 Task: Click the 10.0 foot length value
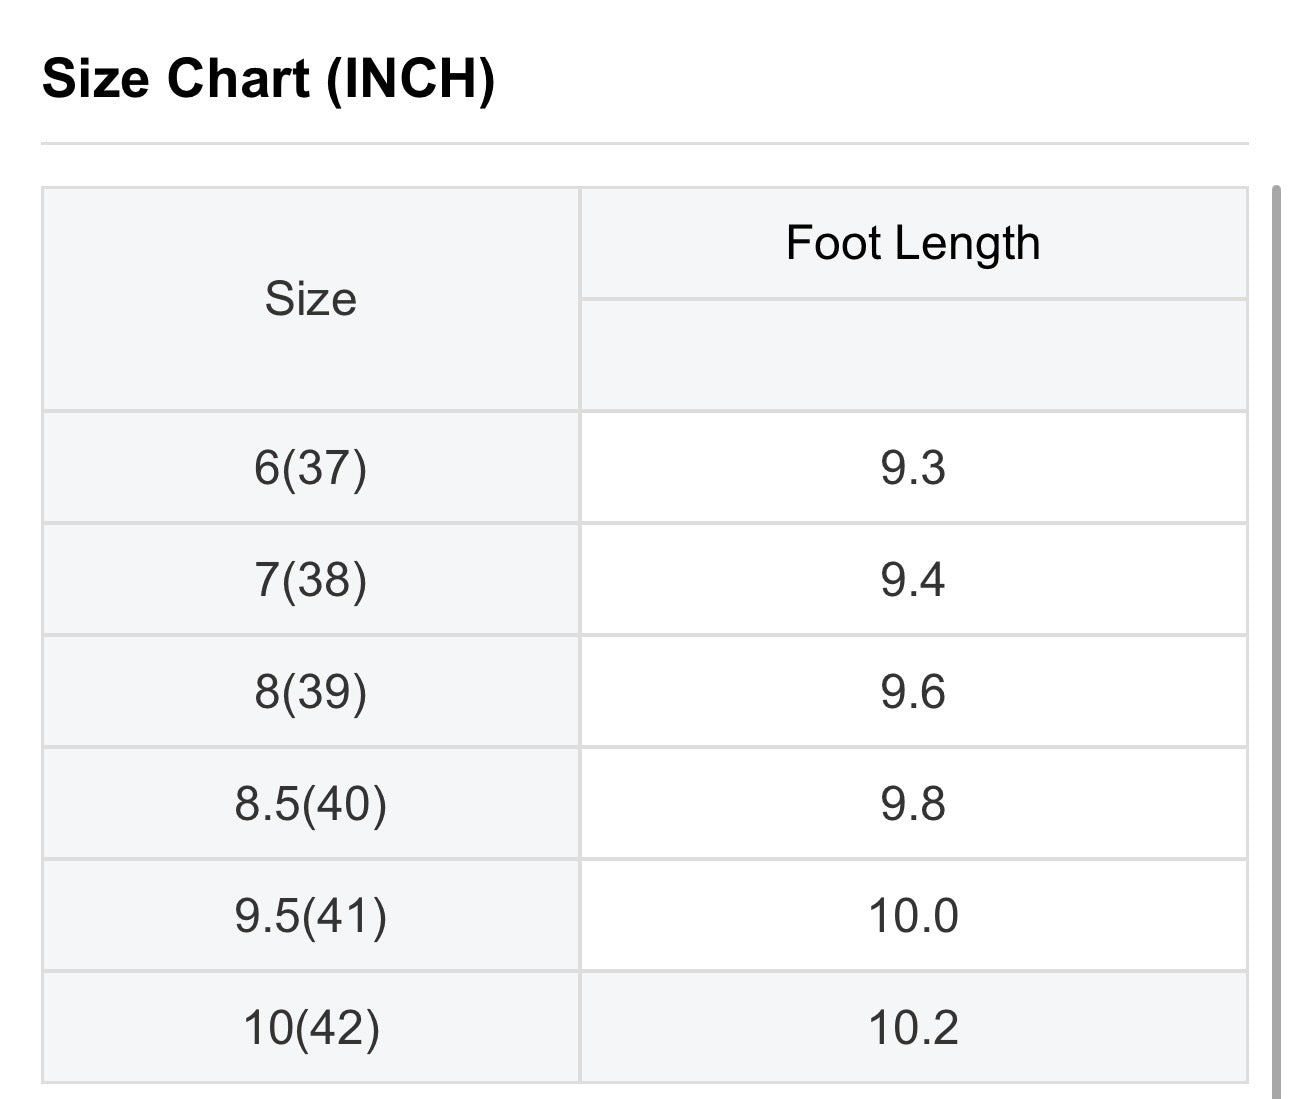(913, 915)
